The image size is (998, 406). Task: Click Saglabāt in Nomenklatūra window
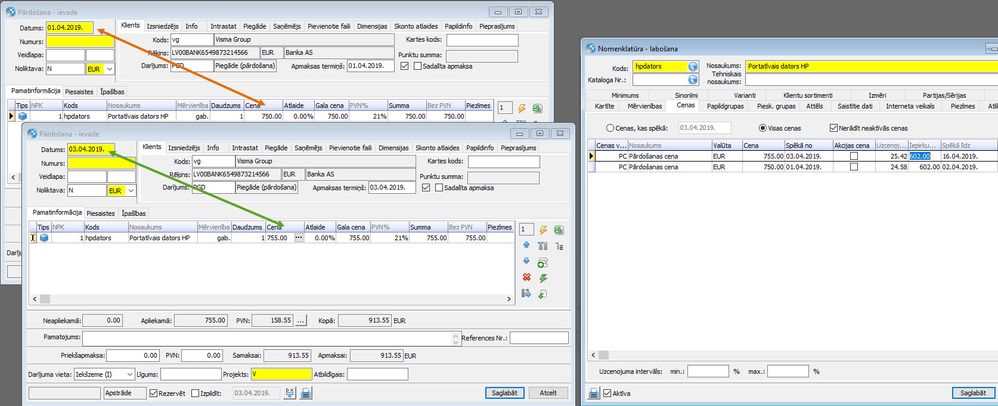click(x=973, y=393)
